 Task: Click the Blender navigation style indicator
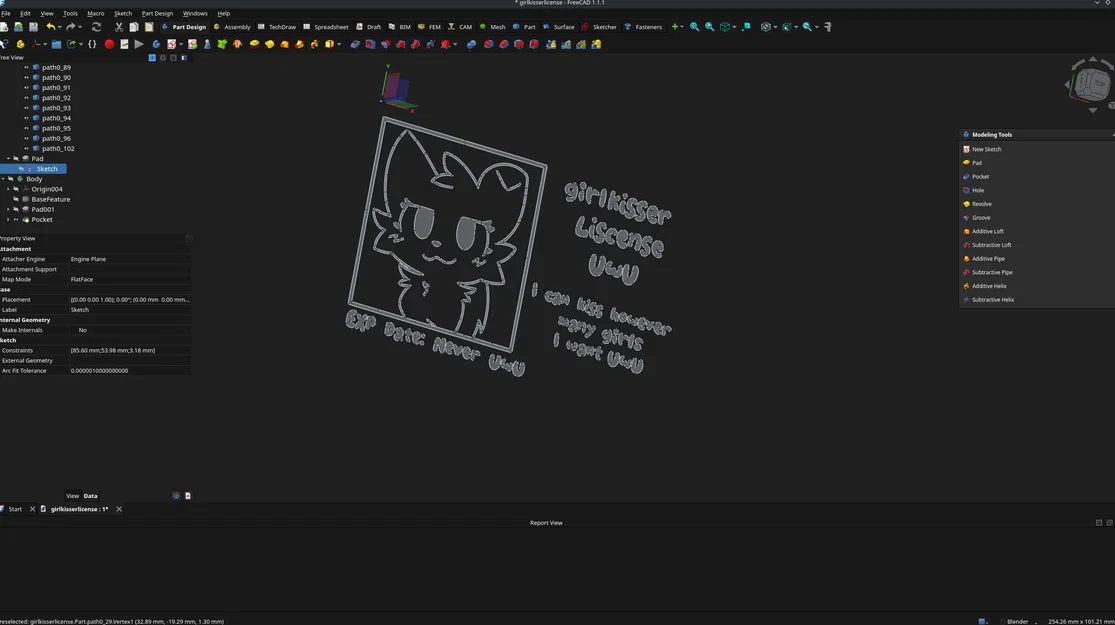[1018, 621]
